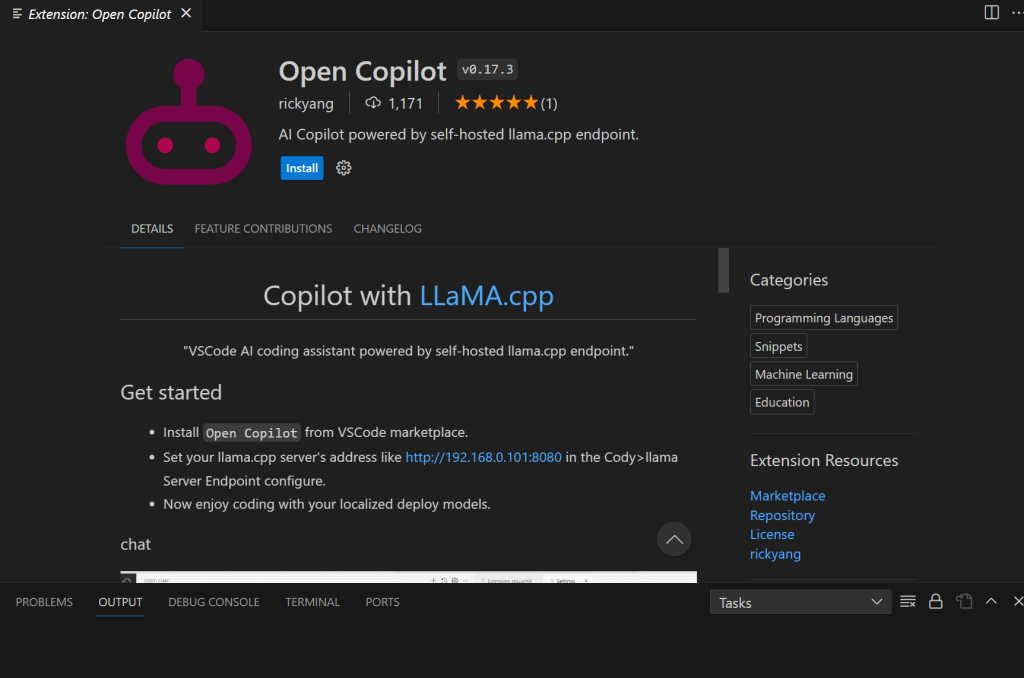Screen dimensions: 1024x678
Task: Switch to the PORTS panel tab
Action: point(383,602)
